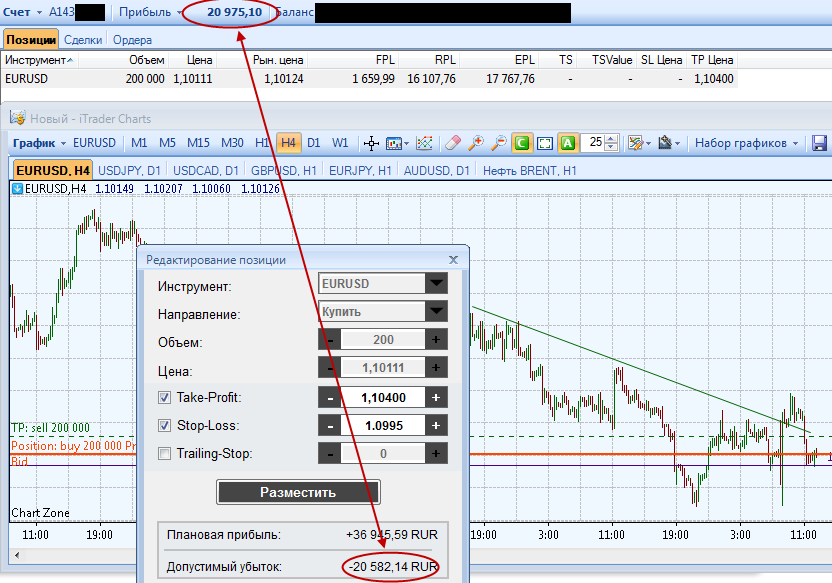Screen dimensions: 832x583
Task: Switch to the Сделки tab
Action: pyautogui.click(x=83, y=40)
